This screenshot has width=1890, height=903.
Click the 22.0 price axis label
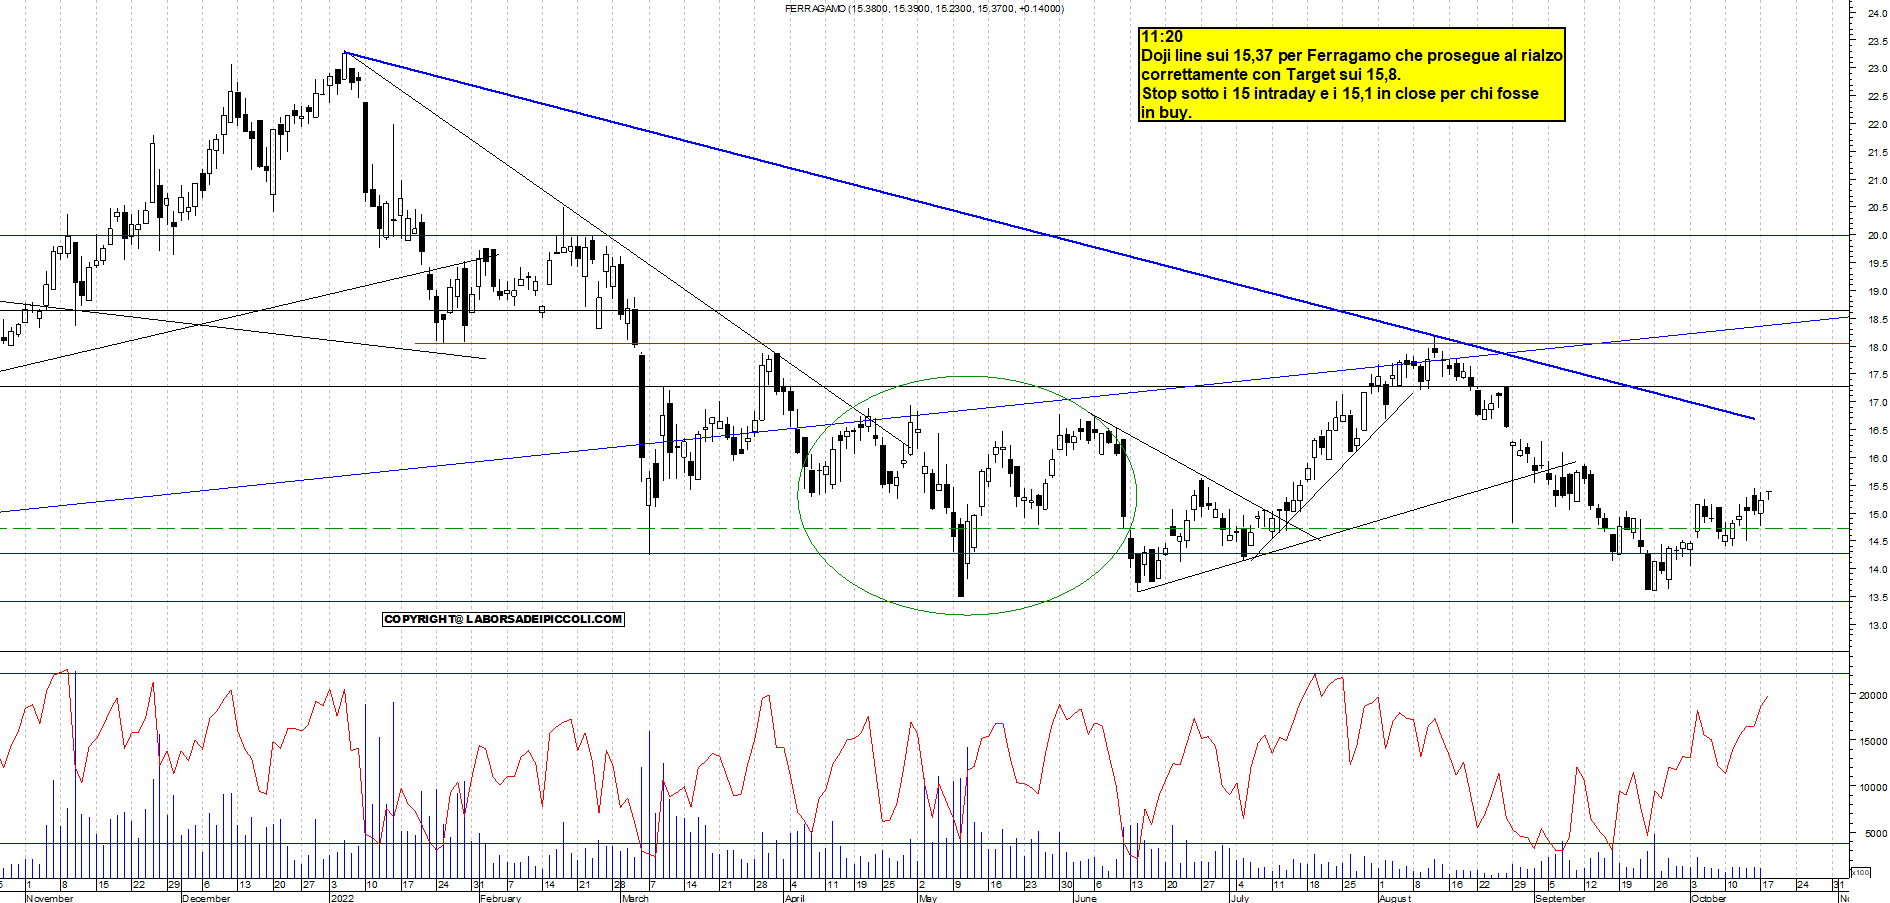(1877, 125)
